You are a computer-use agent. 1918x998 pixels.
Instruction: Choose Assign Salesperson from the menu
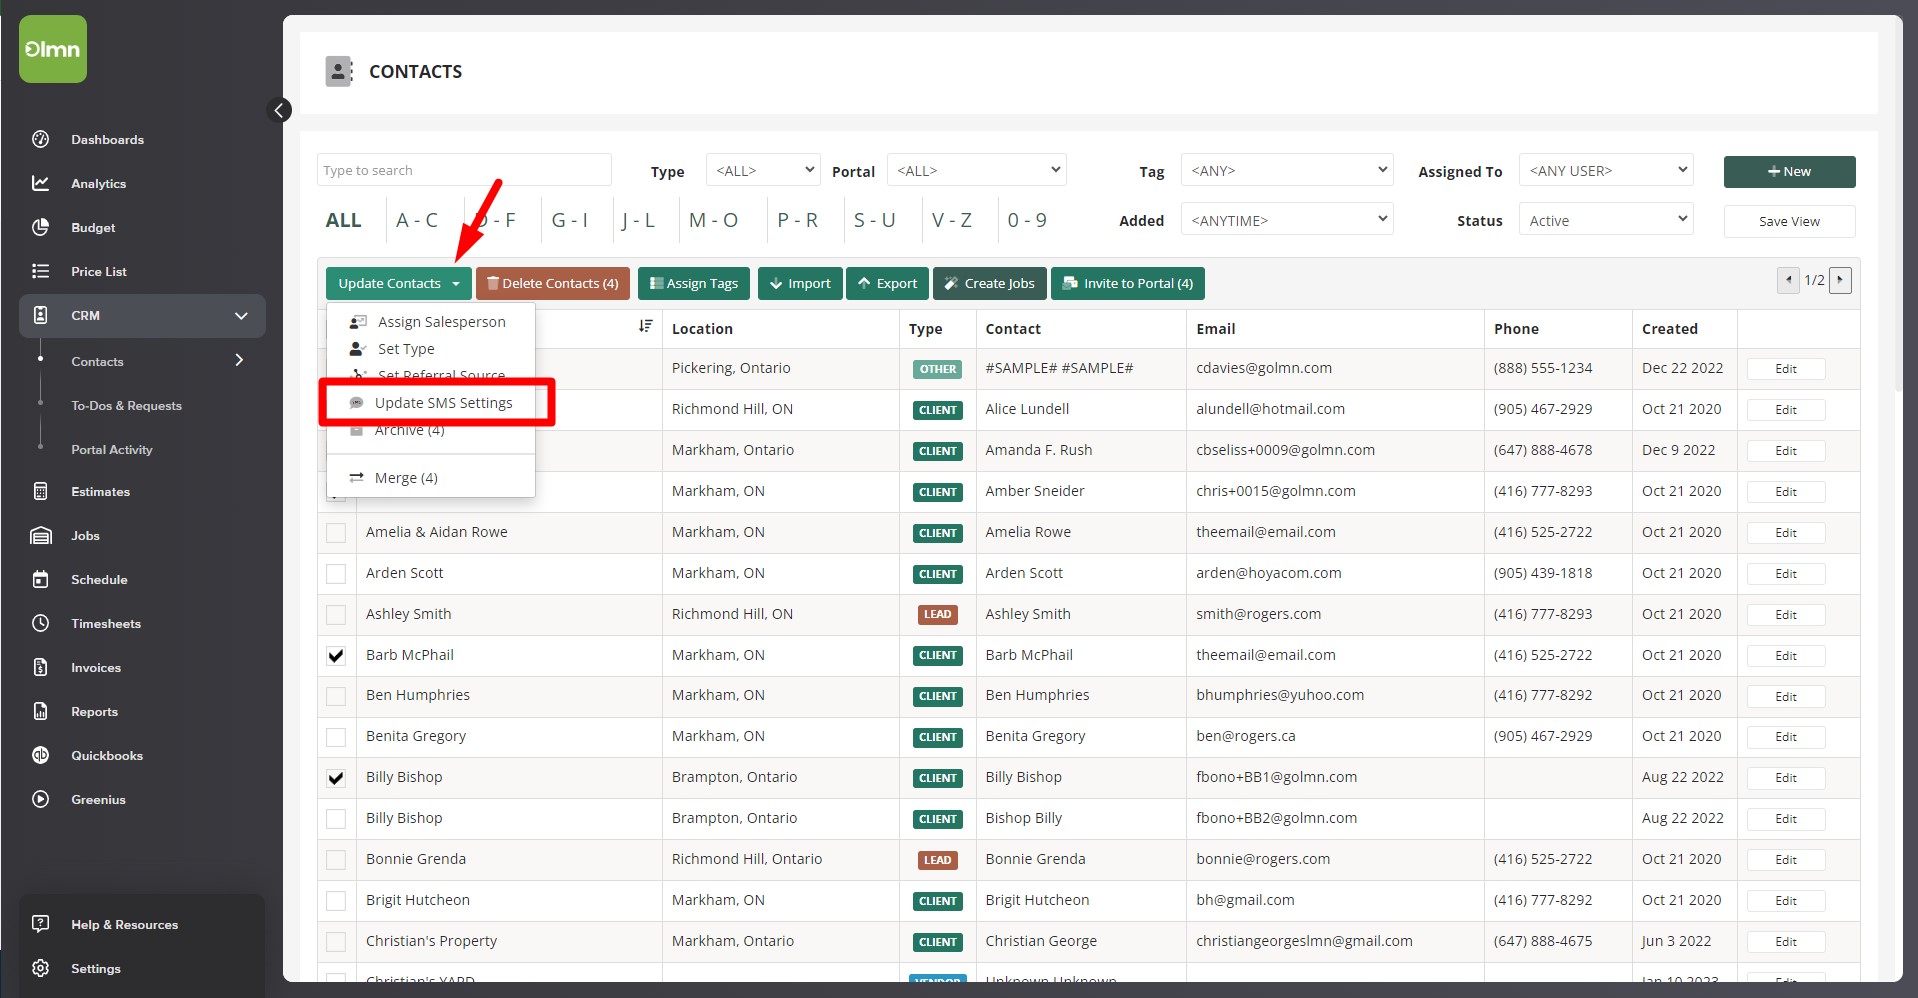click(431, 321)
